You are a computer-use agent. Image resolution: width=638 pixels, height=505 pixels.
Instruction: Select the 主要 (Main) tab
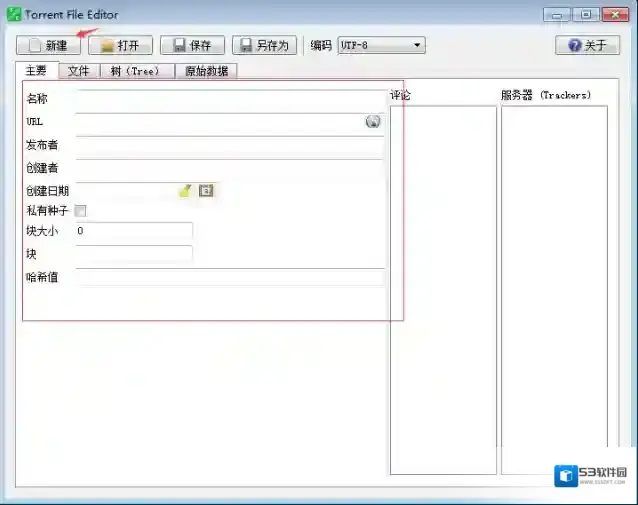(x=36, y=71)
